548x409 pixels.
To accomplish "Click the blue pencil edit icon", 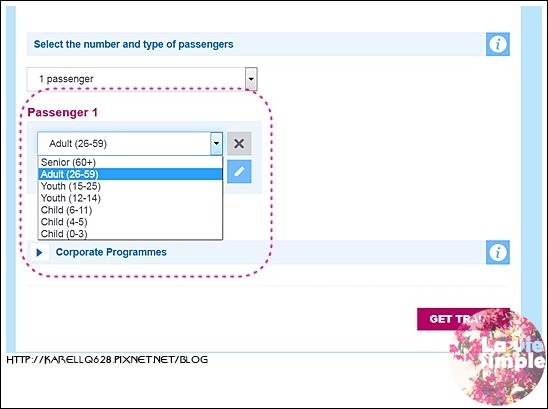I will coord(239,172).
